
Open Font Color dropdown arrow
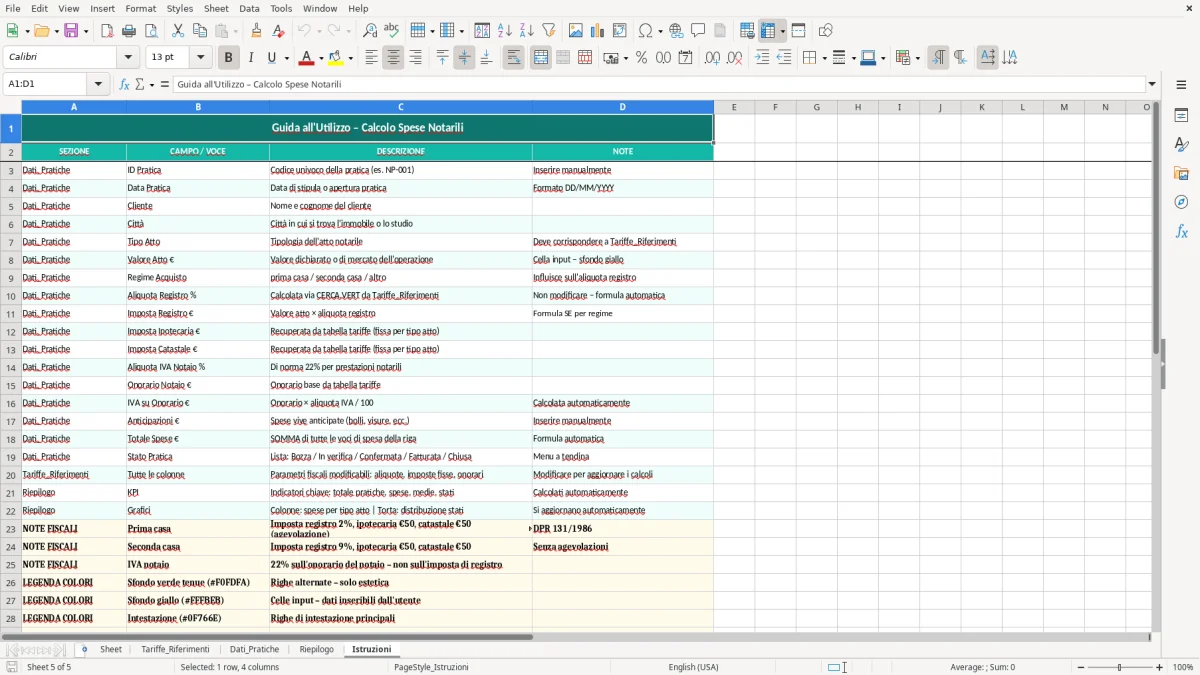click(x=320, y=58)
